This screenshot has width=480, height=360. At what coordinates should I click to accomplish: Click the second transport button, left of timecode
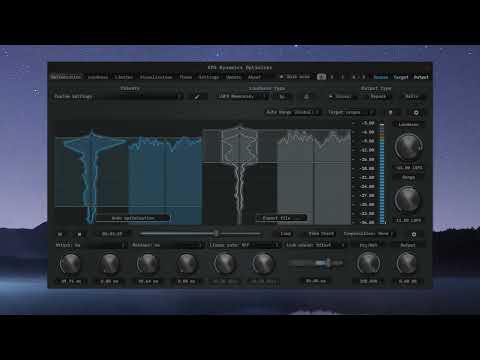tap(79, 234)
